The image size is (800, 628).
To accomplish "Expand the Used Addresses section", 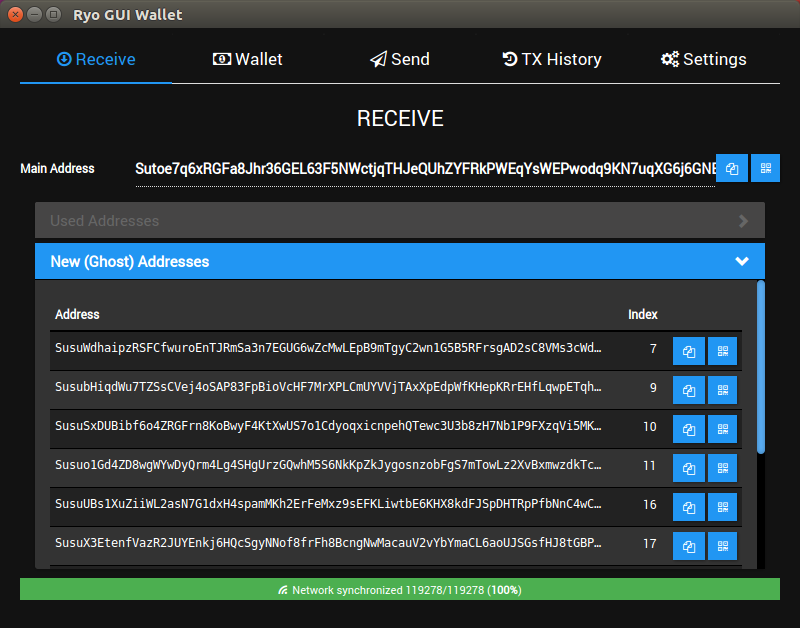I will pyautogui.click(x=400, y=220).
